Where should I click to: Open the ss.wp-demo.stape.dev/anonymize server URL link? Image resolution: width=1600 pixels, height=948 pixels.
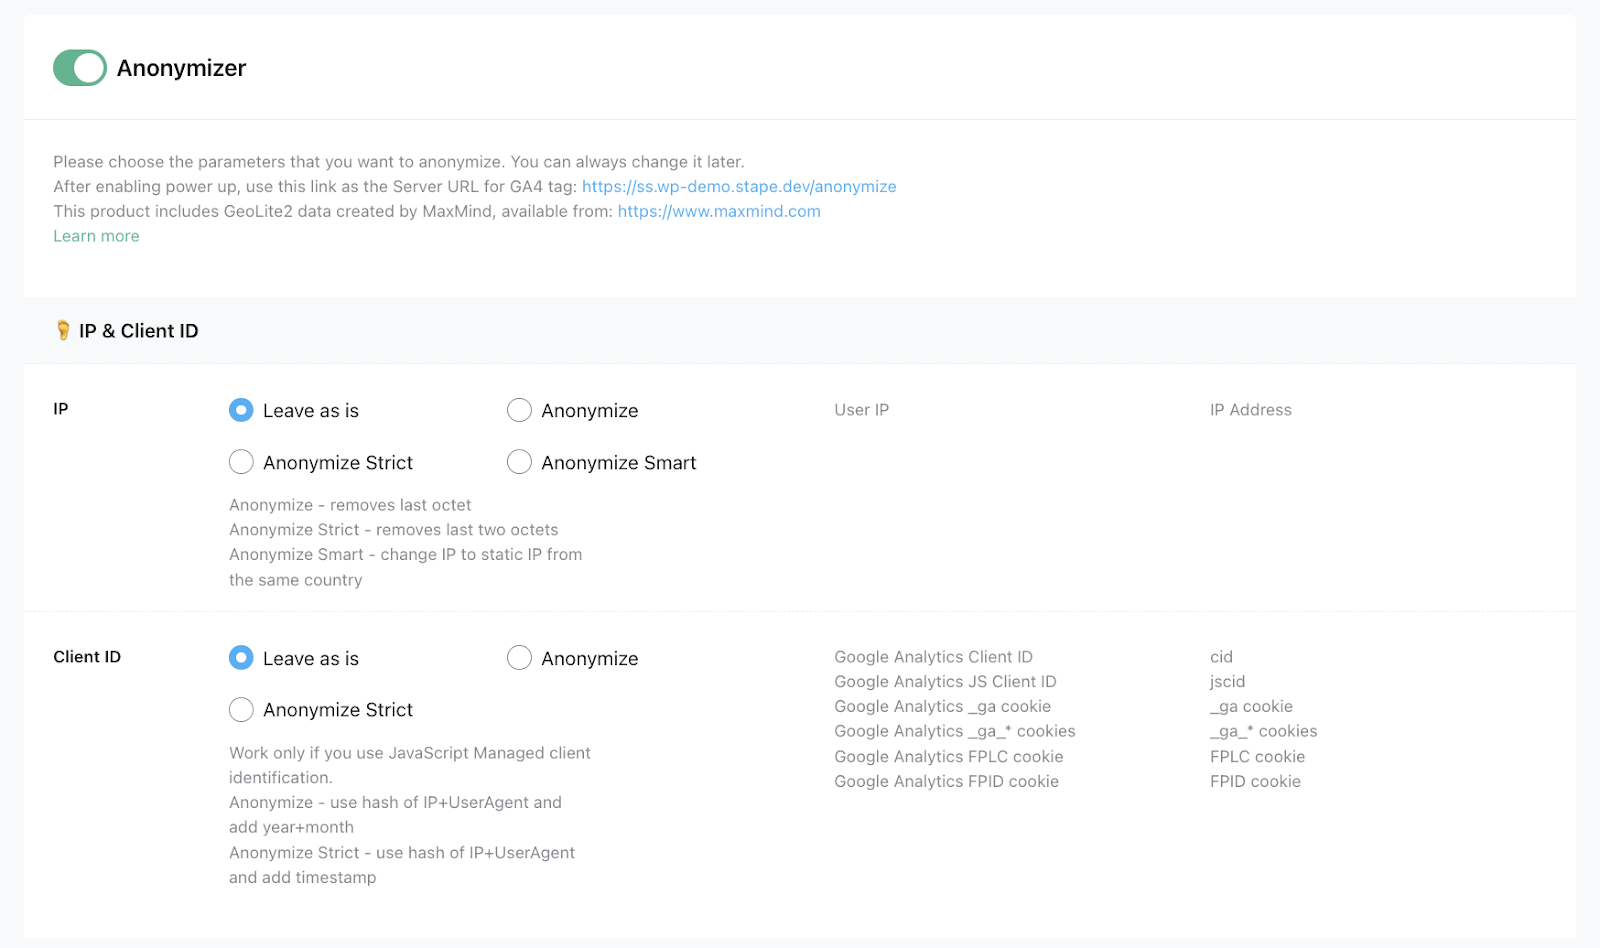point(738,187)
